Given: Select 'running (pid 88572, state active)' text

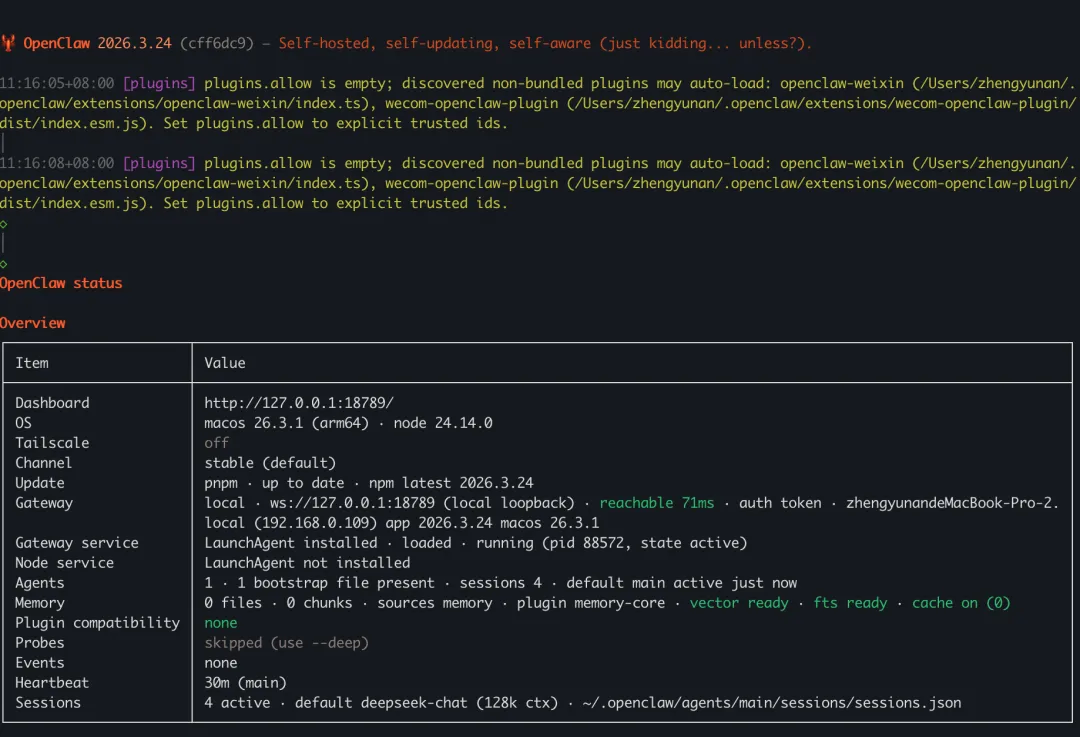Looking at the screenshot, I should pos(612,543).
